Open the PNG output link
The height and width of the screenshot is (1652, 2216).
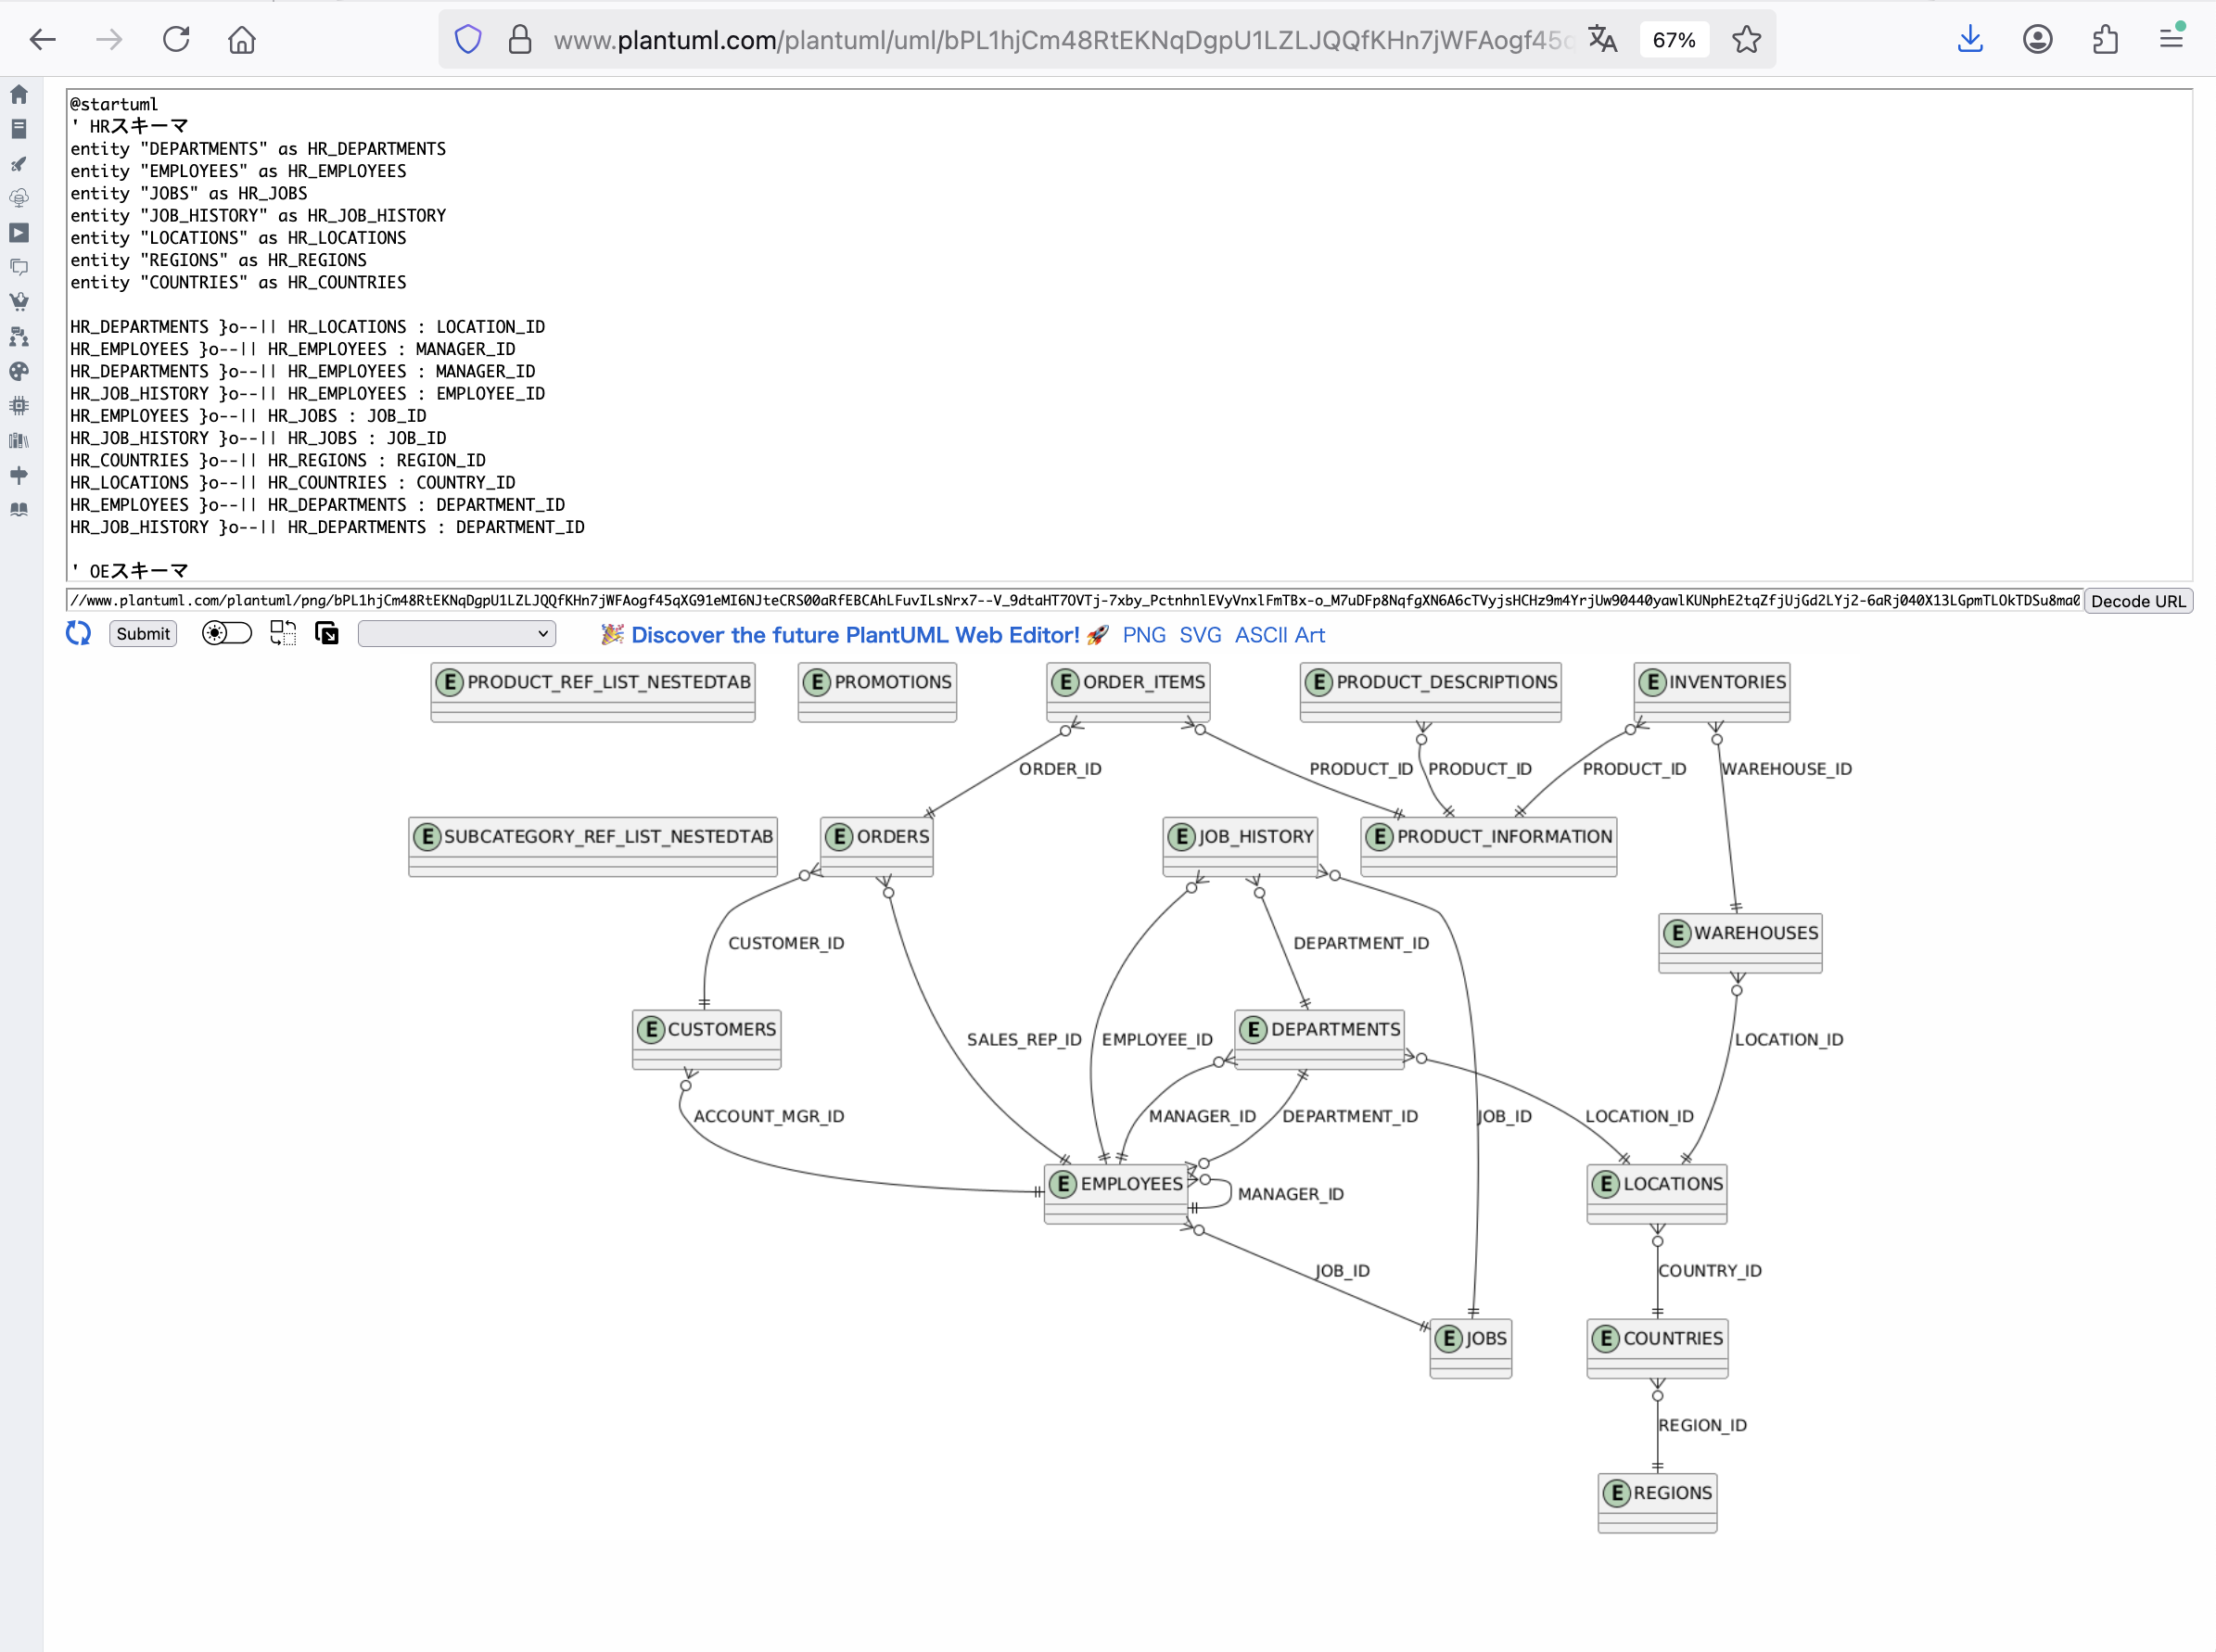(1143, 635)
